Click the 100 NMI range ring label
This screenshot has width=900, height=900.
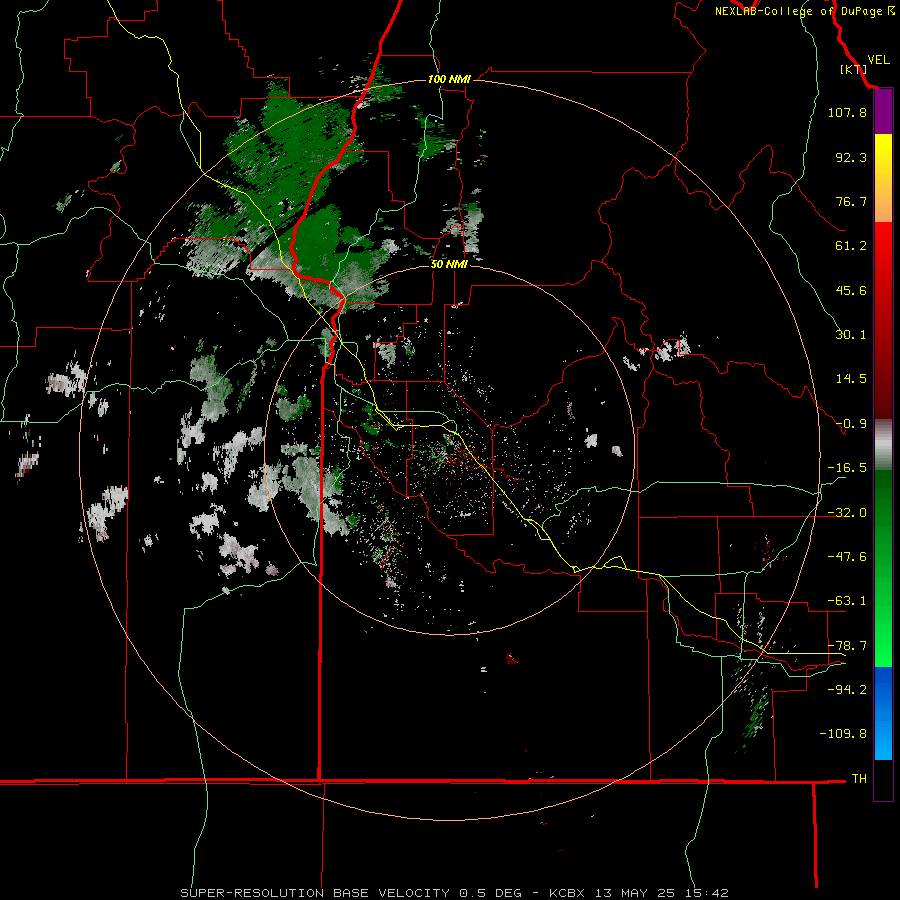(449, 79)
